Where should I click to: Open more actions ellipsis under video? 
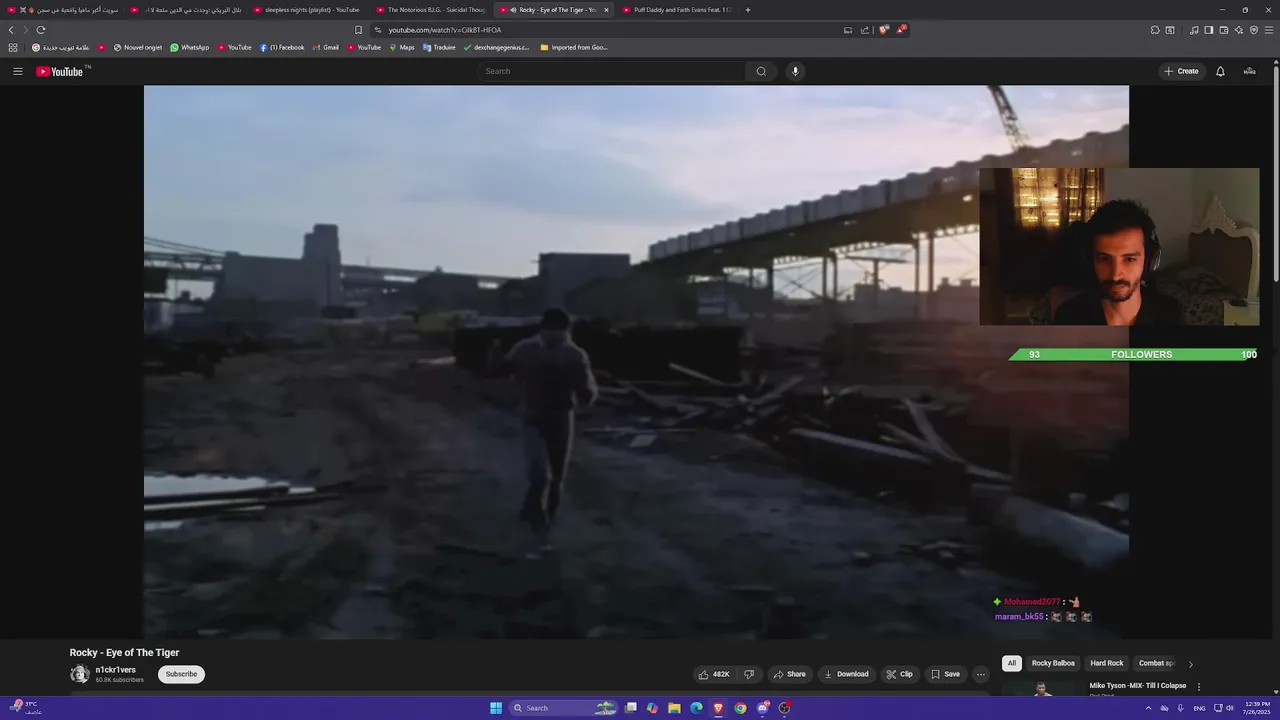[980, 674]
